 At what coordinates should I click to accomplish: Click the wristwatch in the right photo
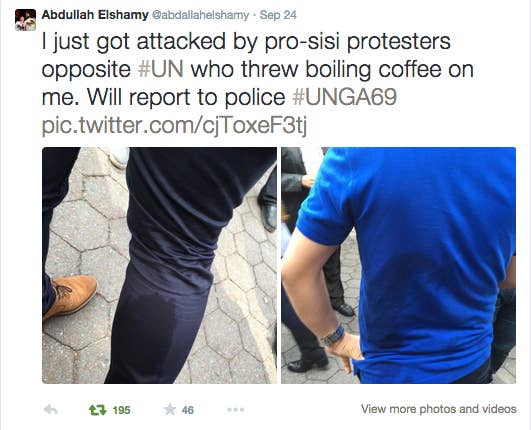[x=332, y=335]
